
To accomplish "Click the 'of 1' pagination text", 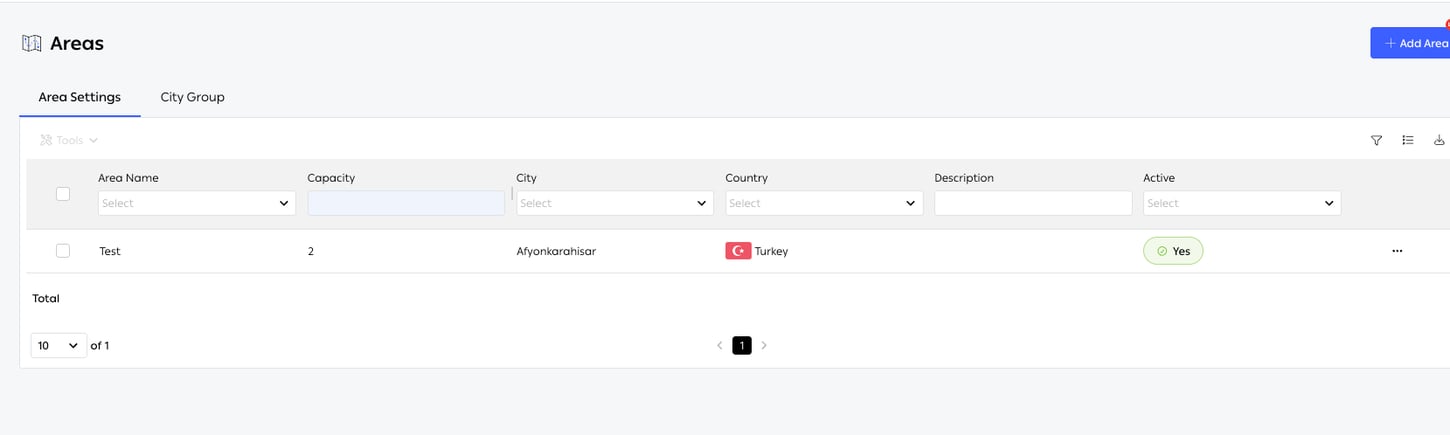I will (x=100, y=345).
